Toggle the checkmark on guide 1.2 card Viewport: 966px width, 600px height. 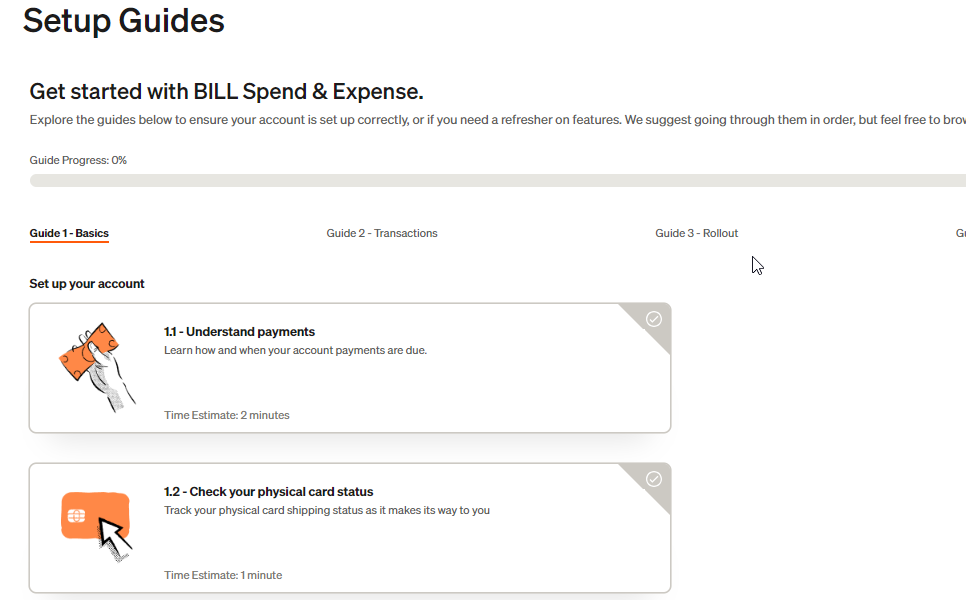coord(653,479)
